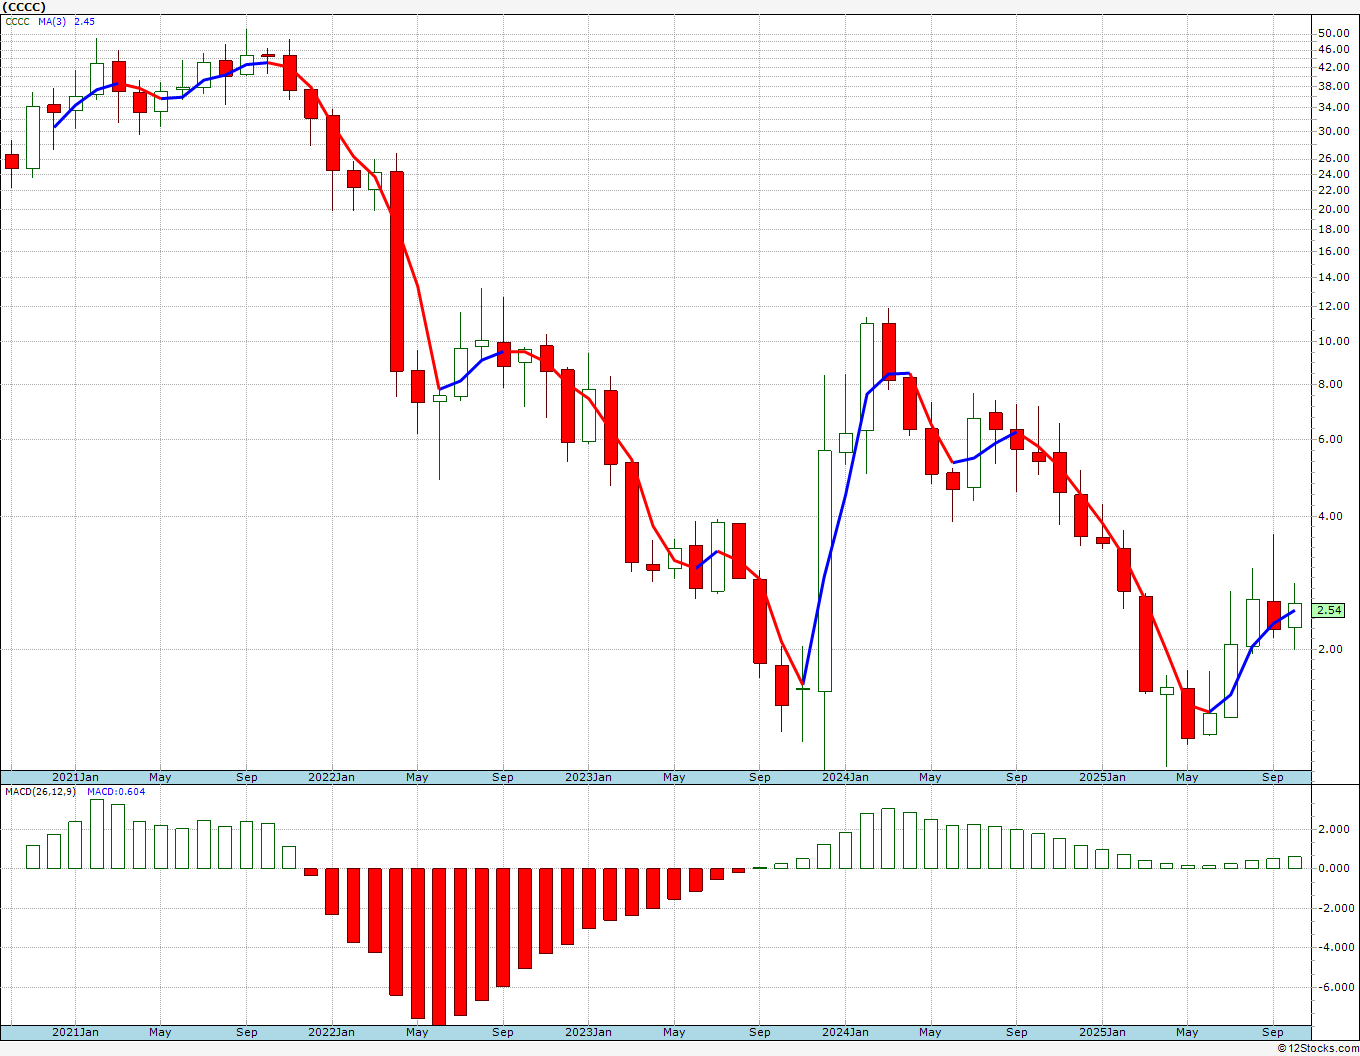Click the 24.00 price axis label
The height and width of the screenshot is (1056, 1360).
(x=1334, y=174)
